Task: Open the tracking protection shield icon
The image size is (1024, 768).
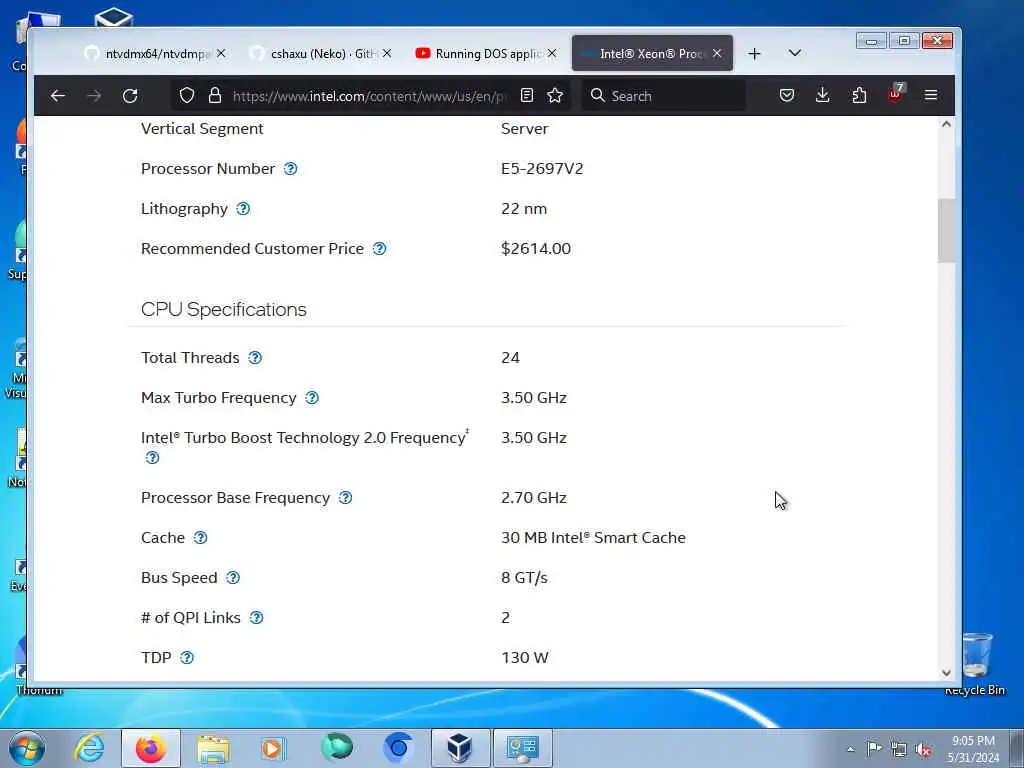Action: (x=187, y=95)
